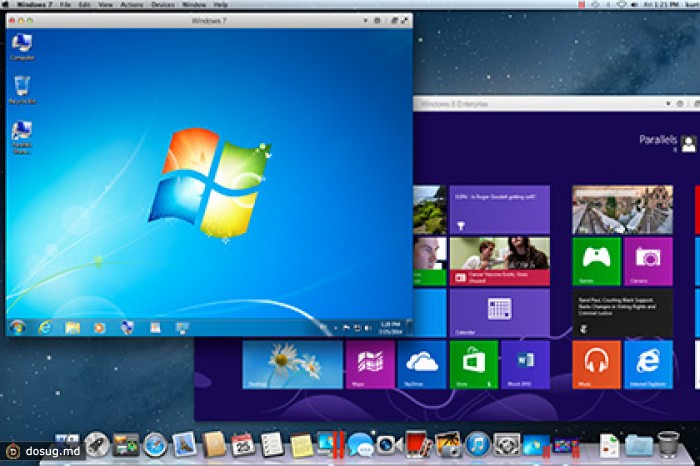Click Parallels user account avatar
Screen dimensions: 700x466
[x=689, y=144]
